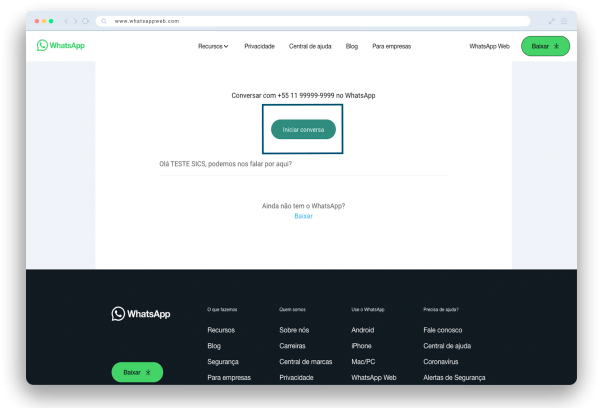Open WhatsApp Web footer link
This screenshot has height=408, width=600.
(x=373, y=378)
